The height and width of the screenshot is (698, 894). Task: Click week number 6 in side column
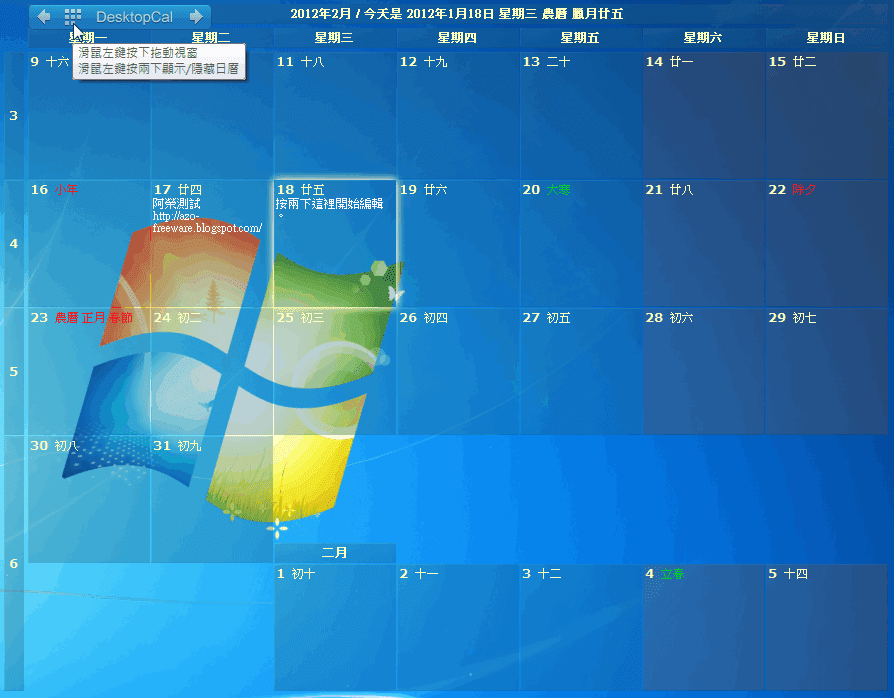(14, 563)
